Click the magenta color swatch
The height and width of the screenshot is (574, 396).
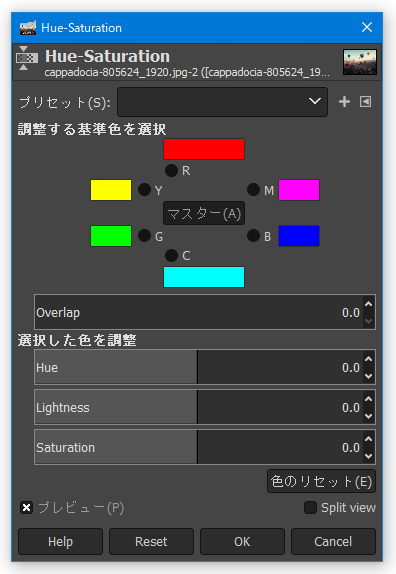pyautogui.click(x=299, y=190)
